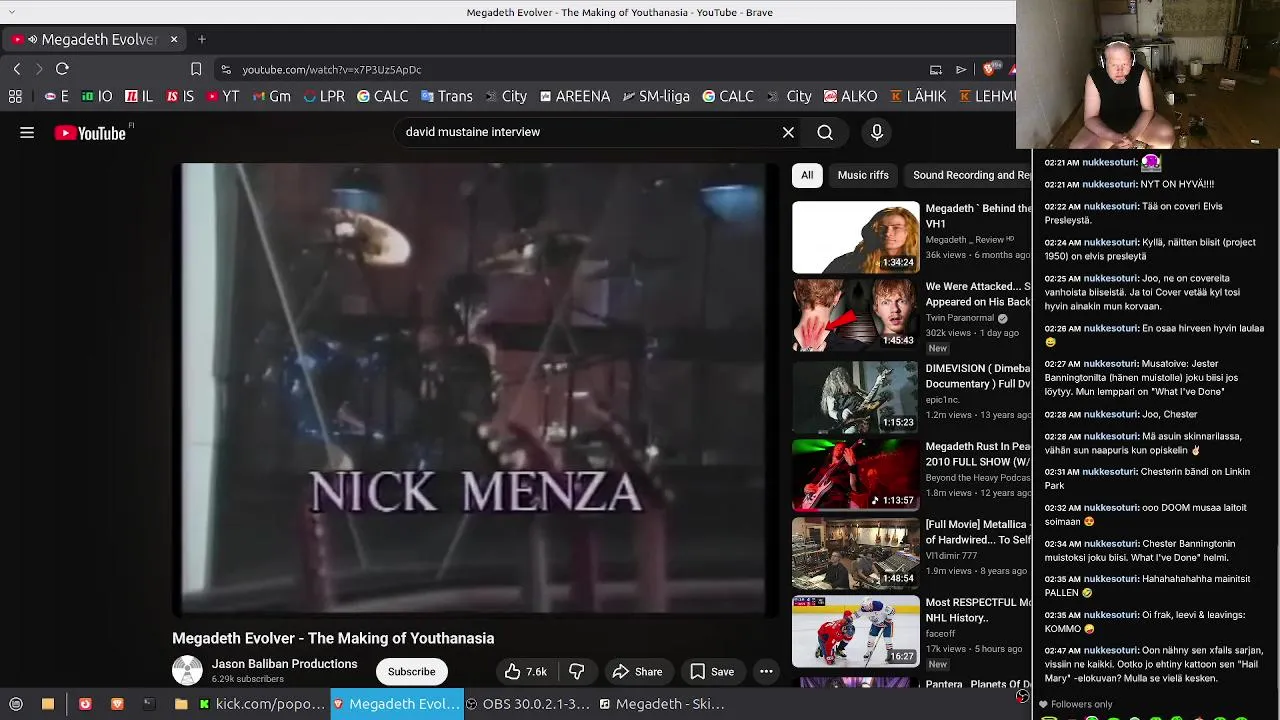Open the IL bookmark

(x=139, y=96)
